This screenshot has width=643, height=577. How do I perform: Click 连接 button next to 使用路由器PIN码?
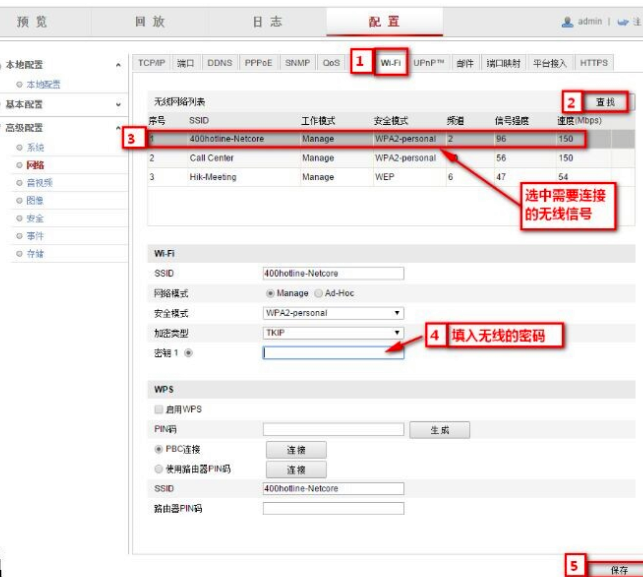296,470
